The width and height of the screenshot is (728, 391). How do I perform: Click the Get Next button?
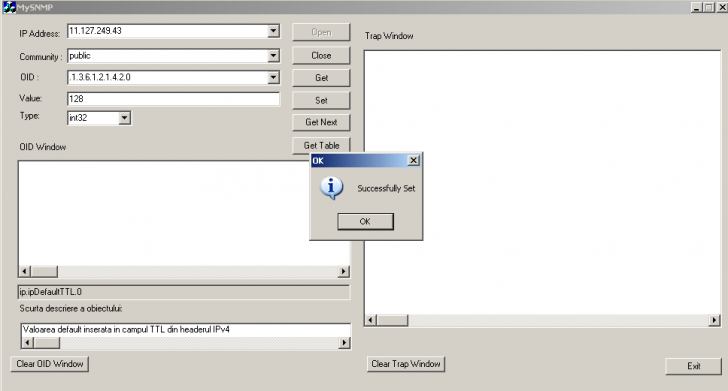coord(321,122)
